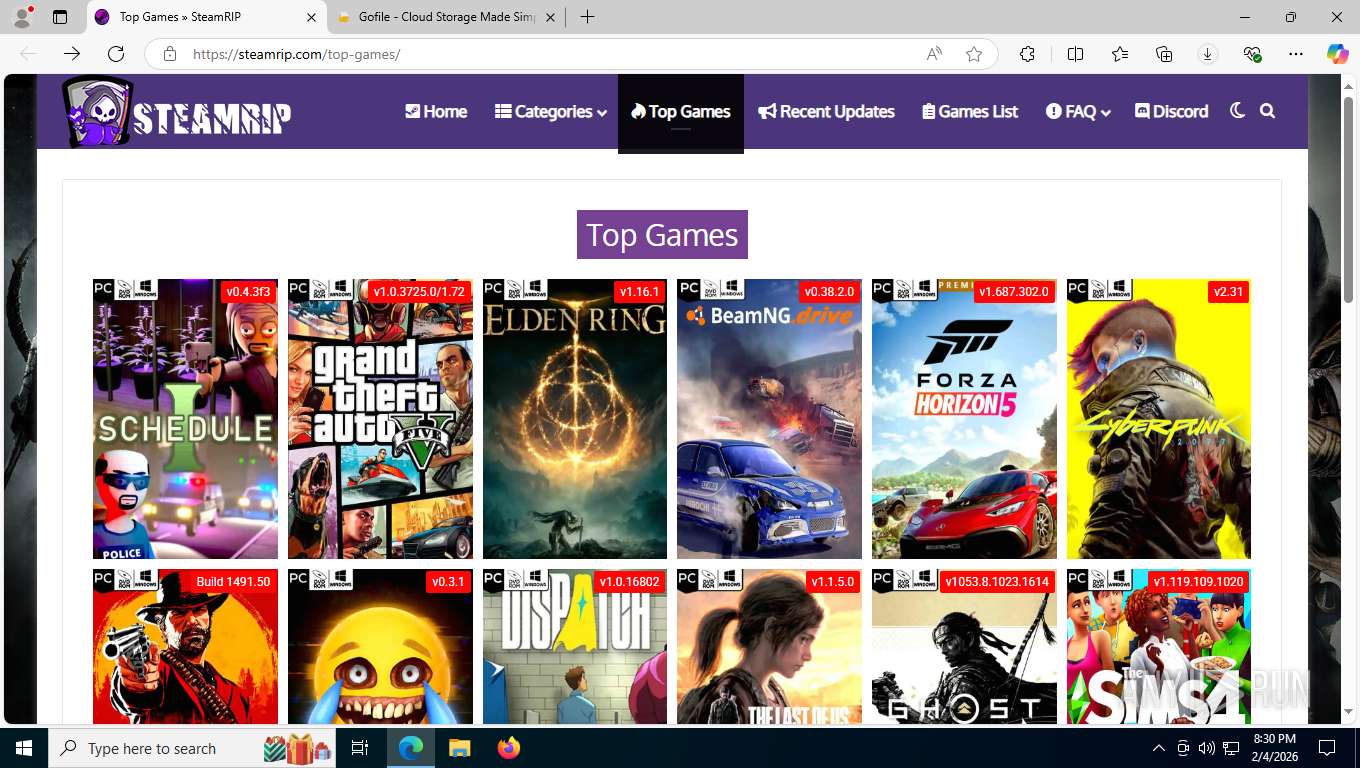Open the site search magnifier icon
The image size is (1360, 768).
1268,111
